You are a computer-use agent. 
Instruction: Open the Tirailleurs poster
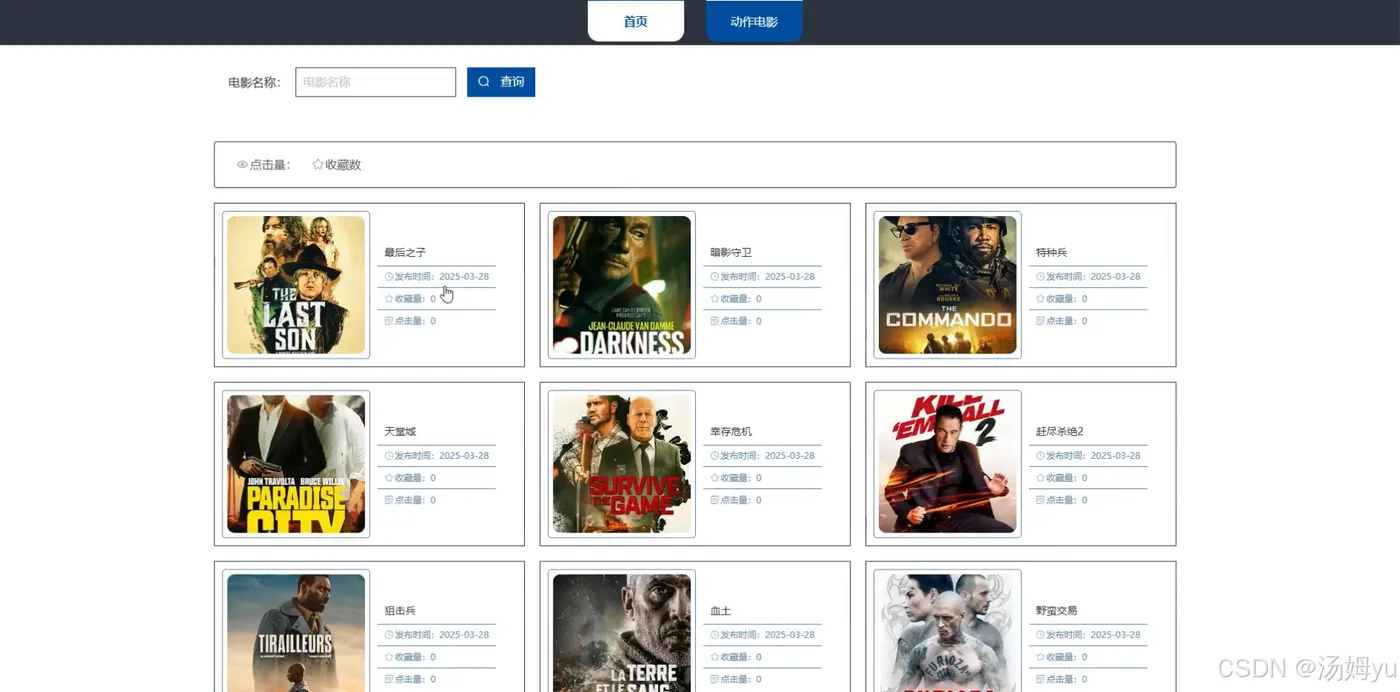[x=296, y=633]
